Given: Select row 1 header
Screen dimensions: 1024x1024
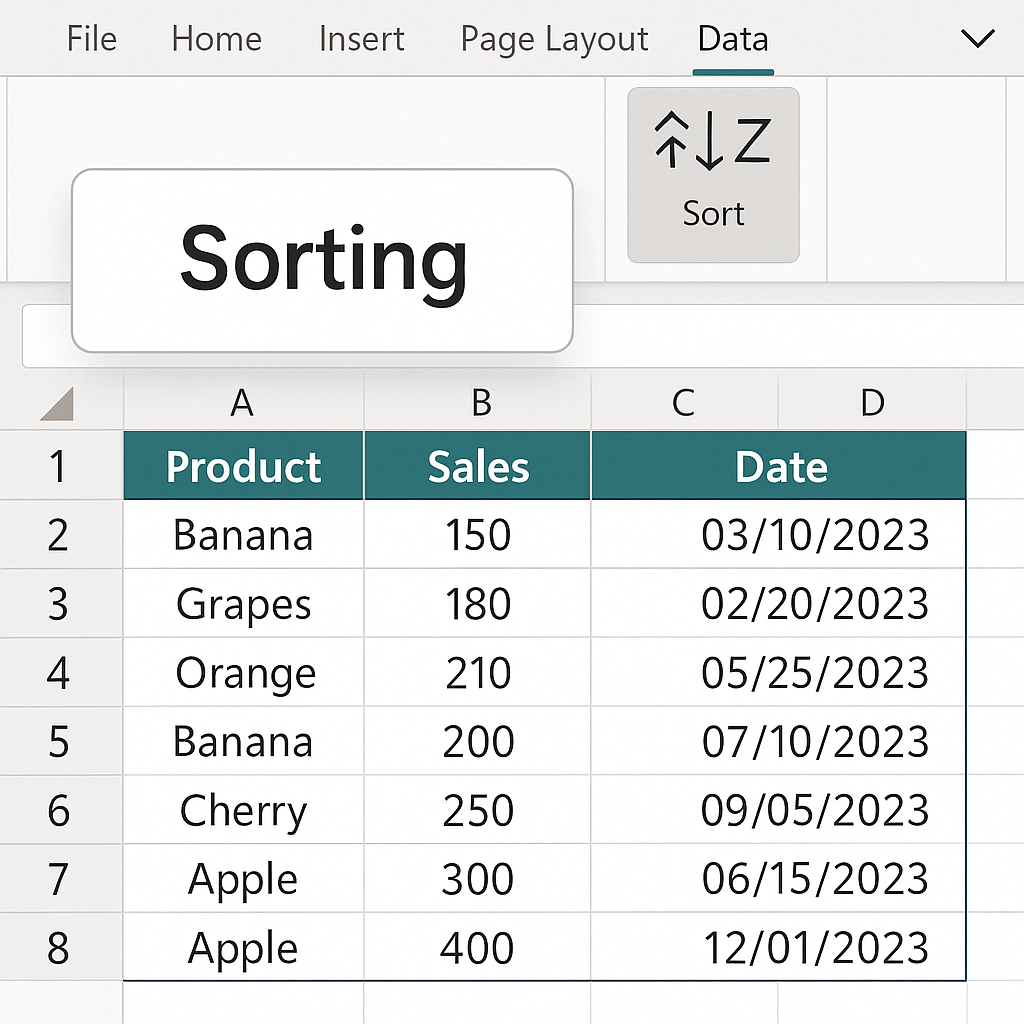Looking at the screenshot, I should [58, 466].
